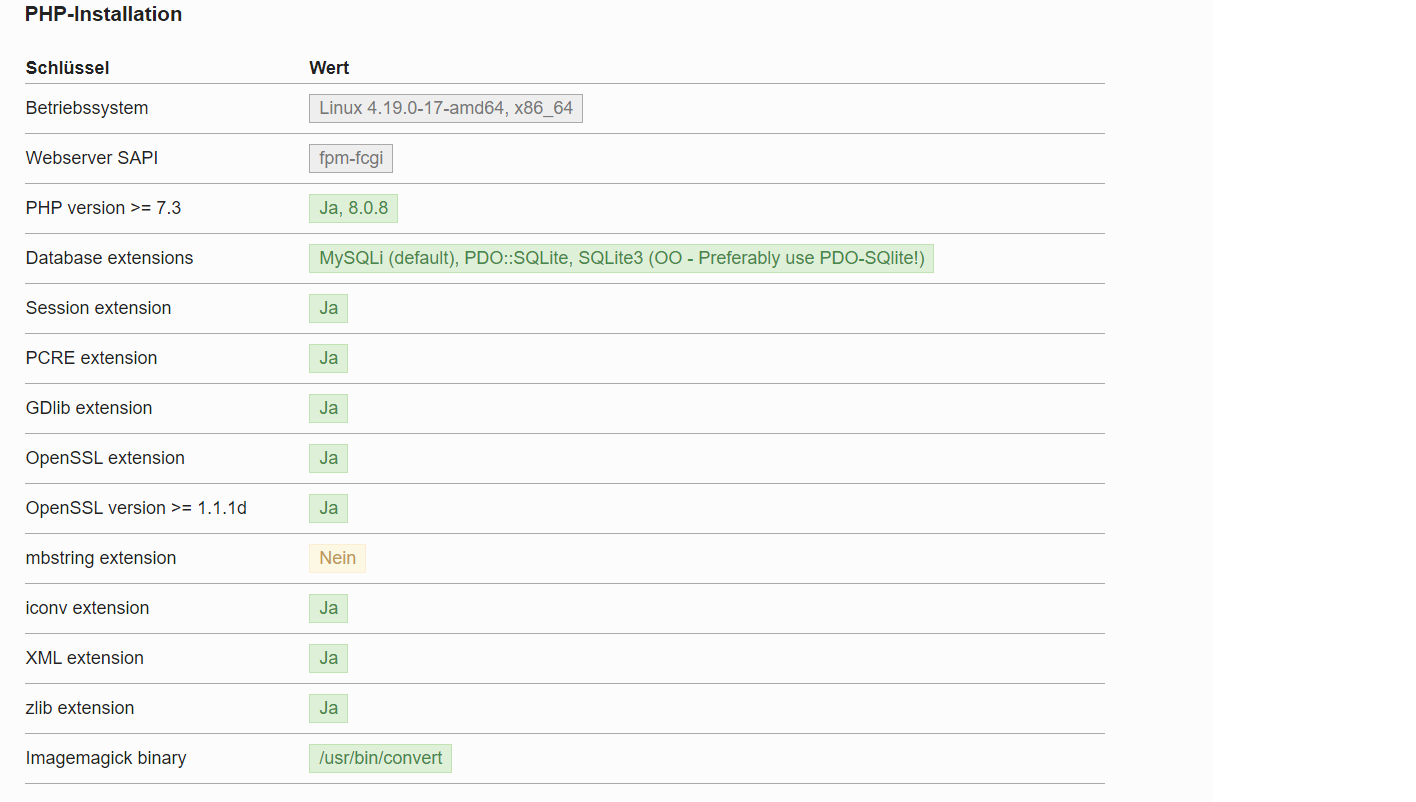The width and height of the screenshot is (1416, 802).
Task: Click the 'Ja, 8.0.8' PHP version badge
Action: point(353,208)
